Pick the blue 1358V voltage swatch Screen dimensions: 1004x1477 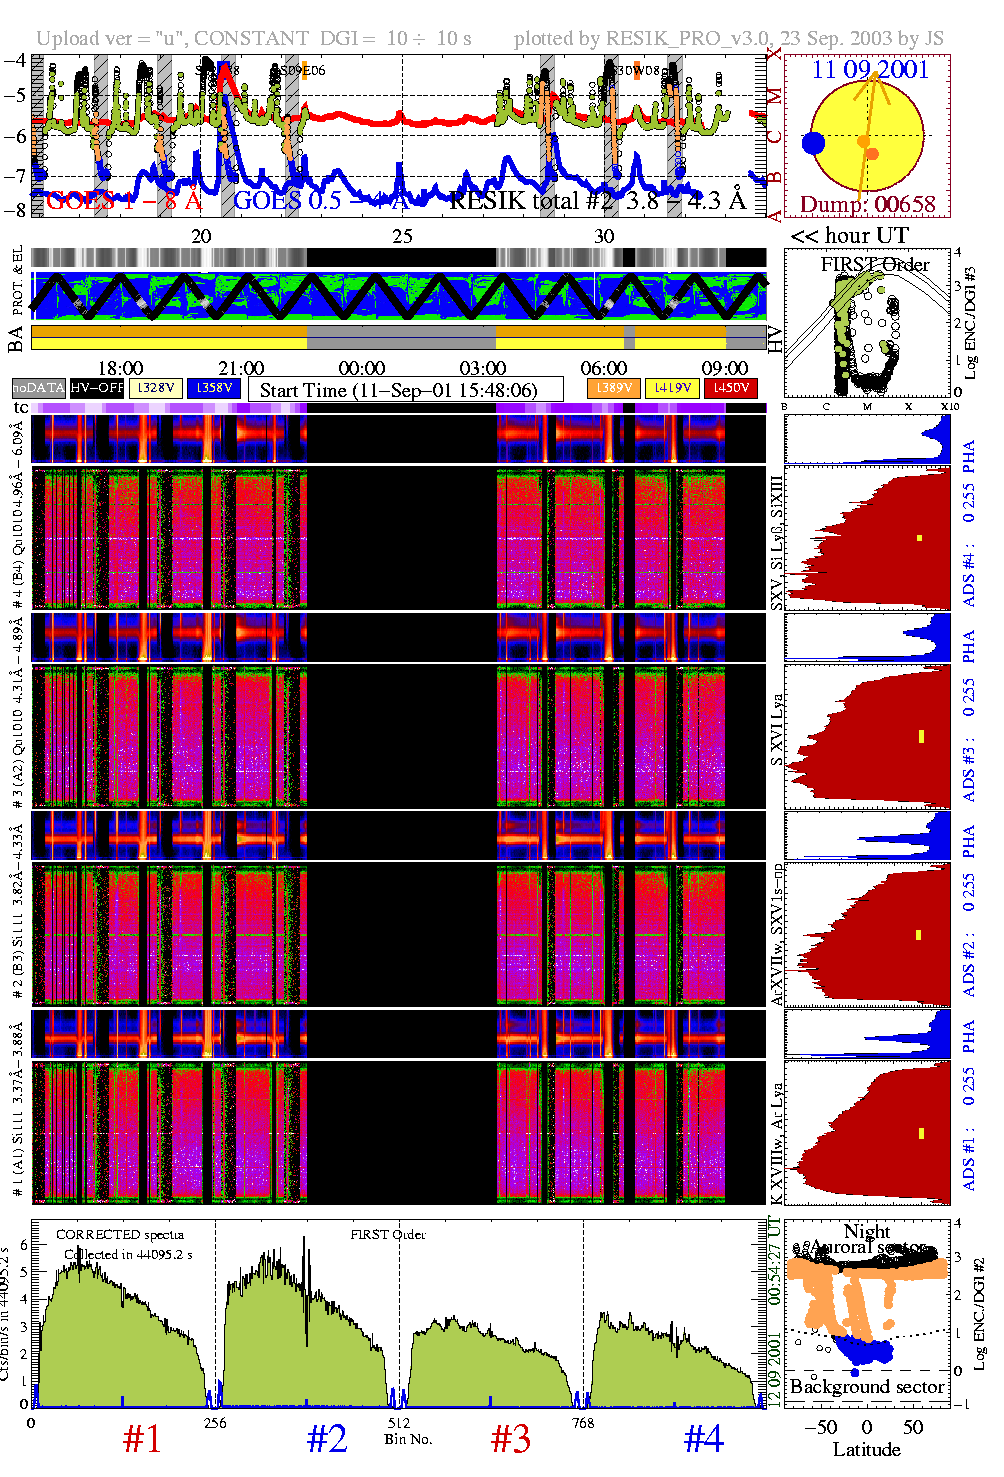click(x=214, y=388)
